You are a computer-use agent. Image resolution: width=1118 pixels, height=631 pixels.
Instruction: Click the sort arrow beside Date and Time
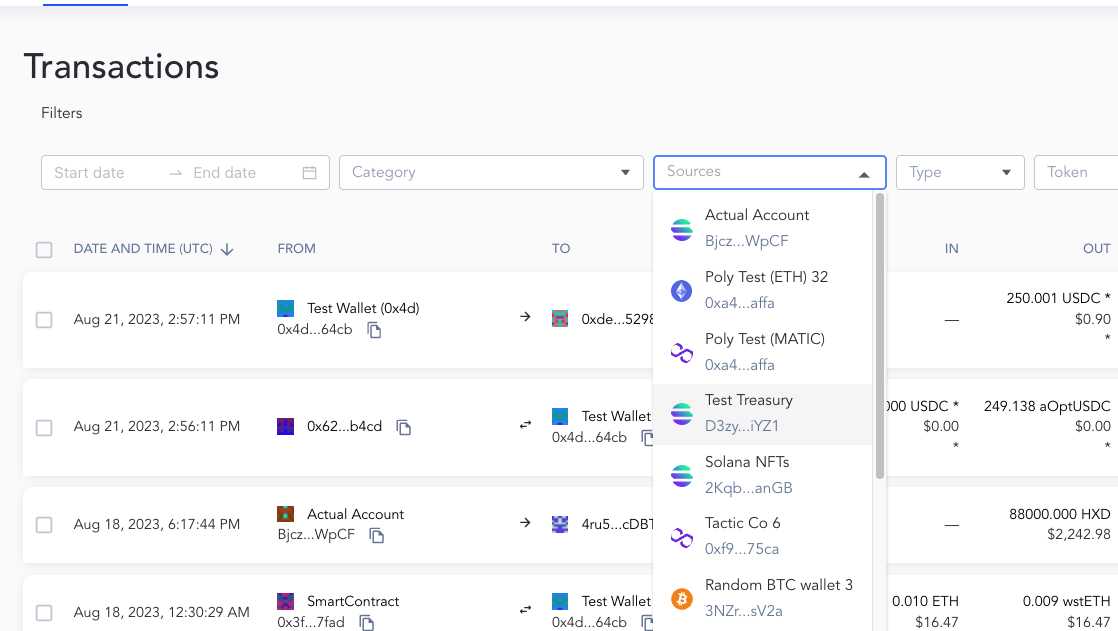point(227,249)
